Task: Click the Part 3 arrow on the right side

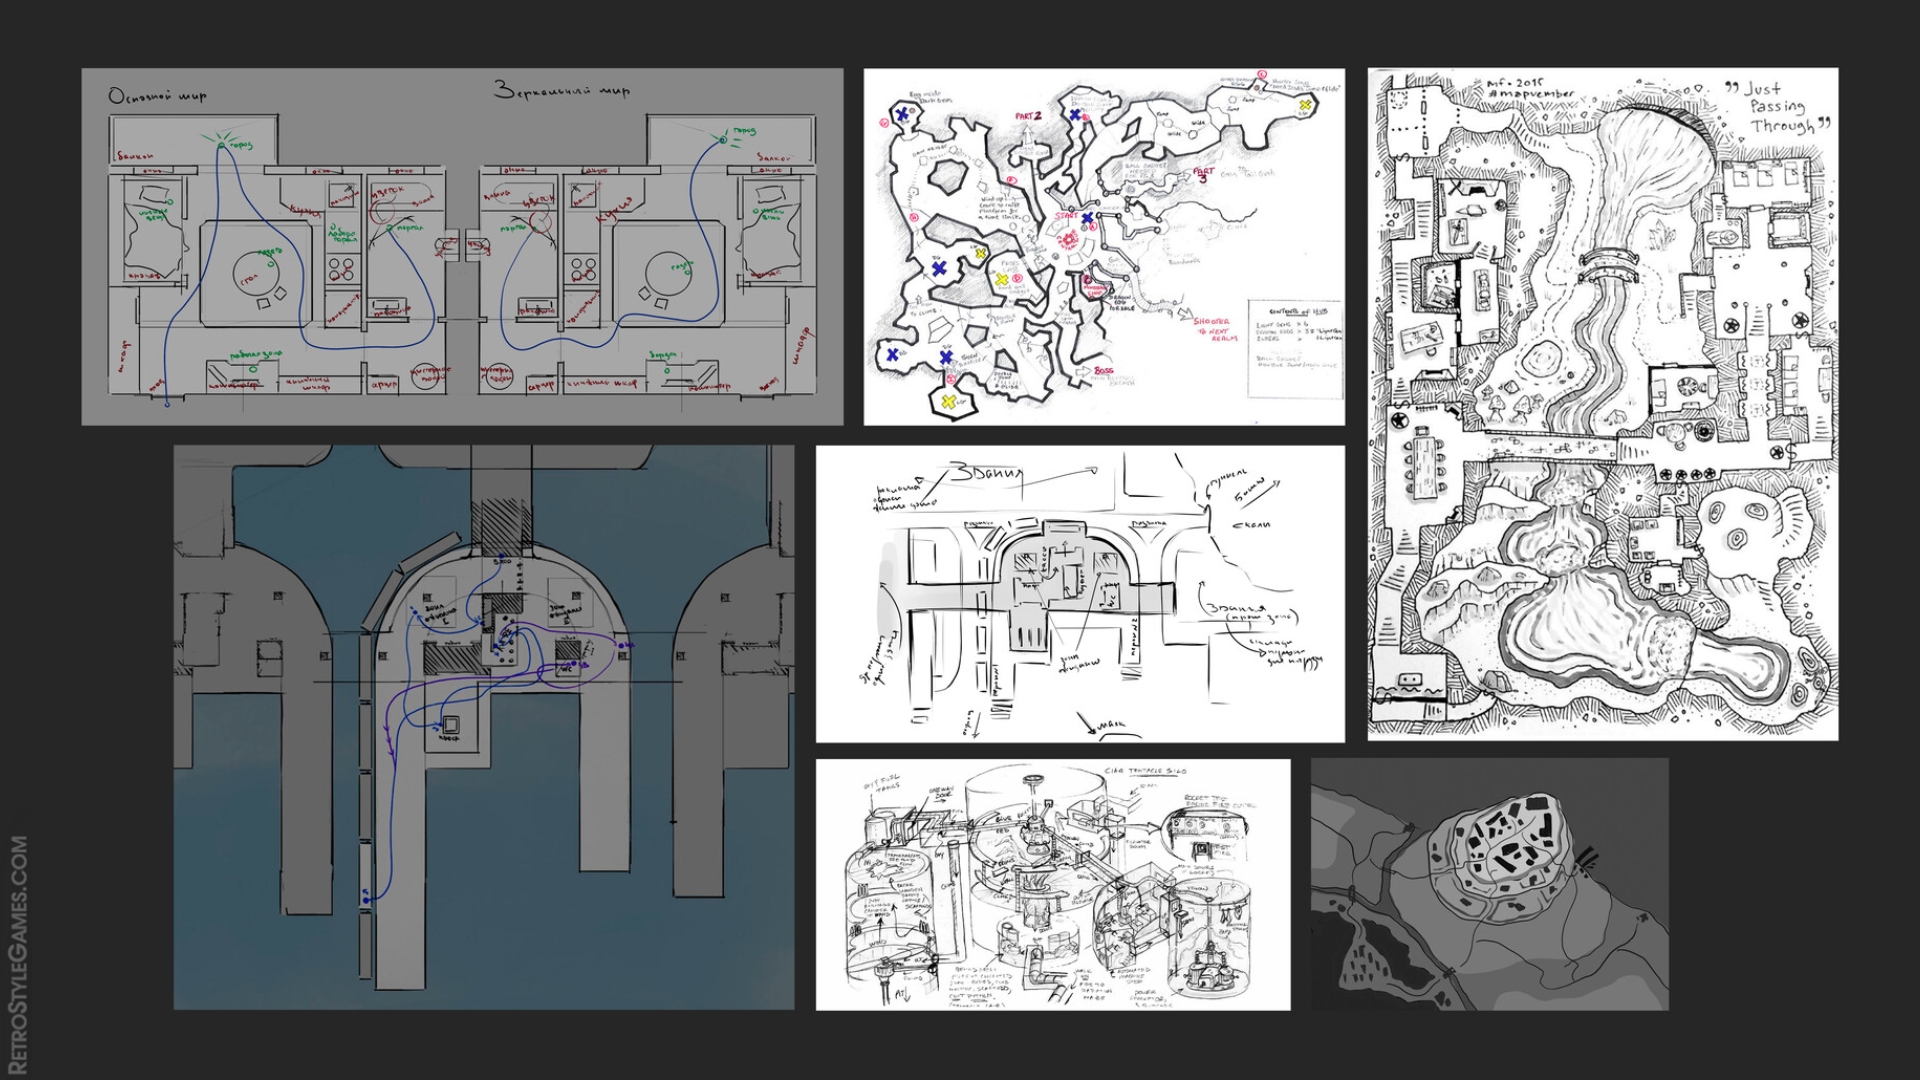Action: coord(1183,175)
